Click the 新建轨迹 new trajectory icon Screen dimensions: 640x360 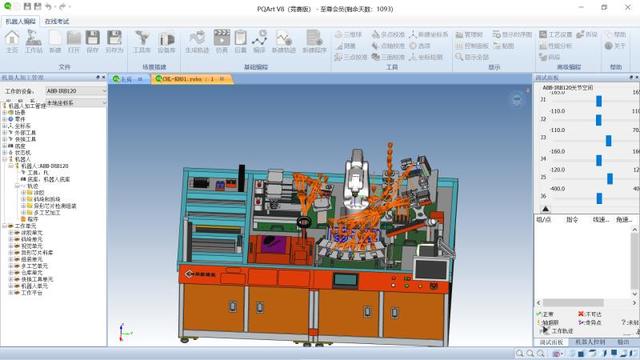click(x=284, y=42)
